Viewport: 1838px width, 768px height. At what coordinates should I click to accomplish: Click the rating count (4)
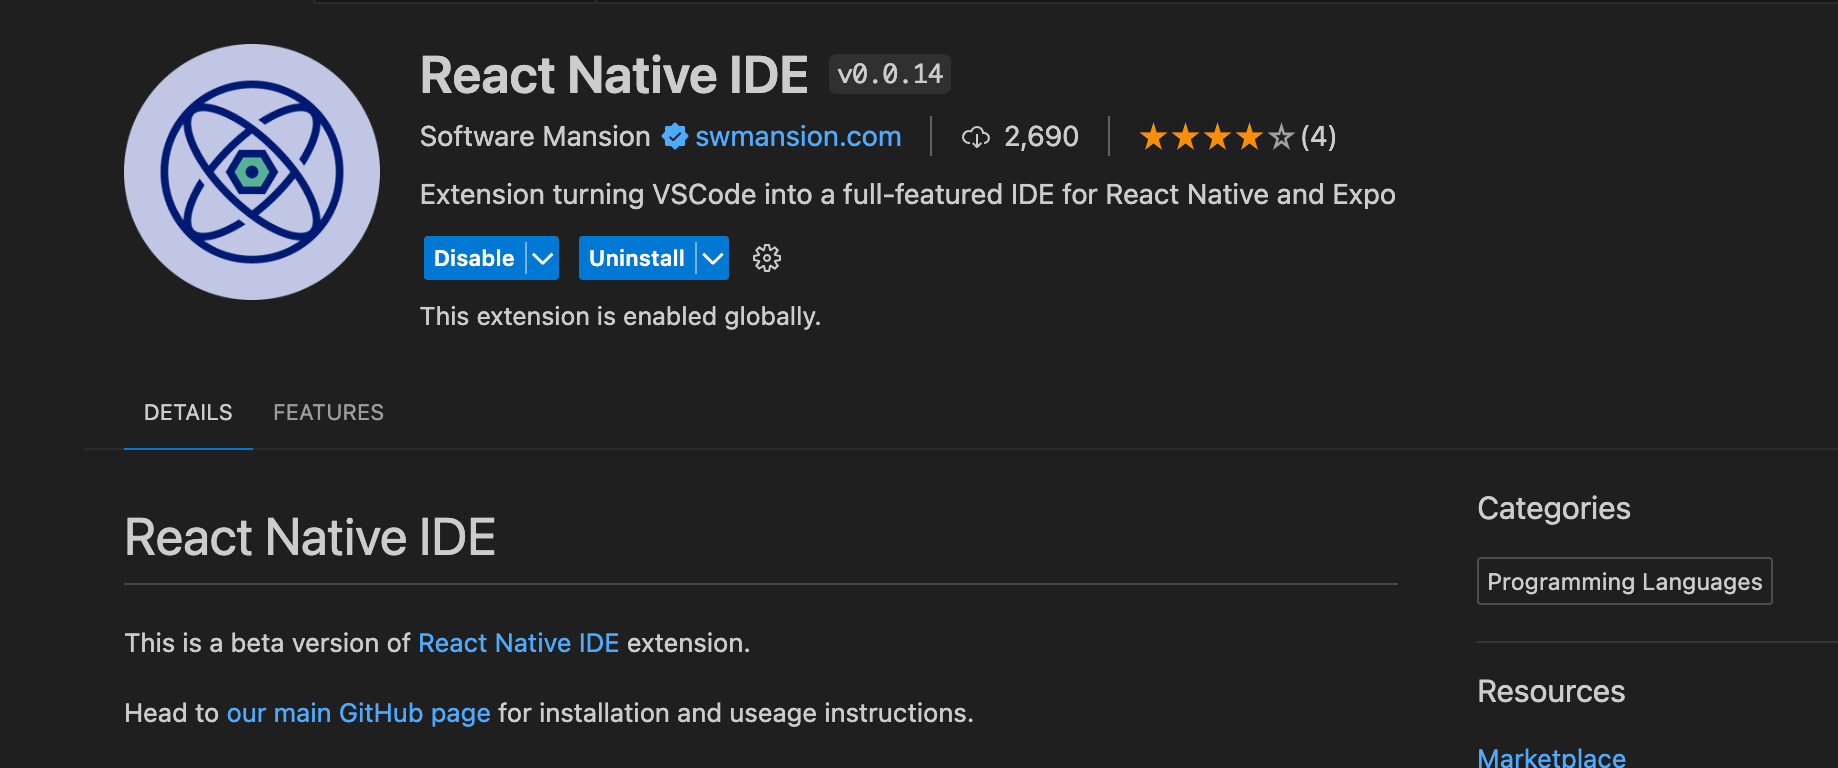tap(1318, 136)
